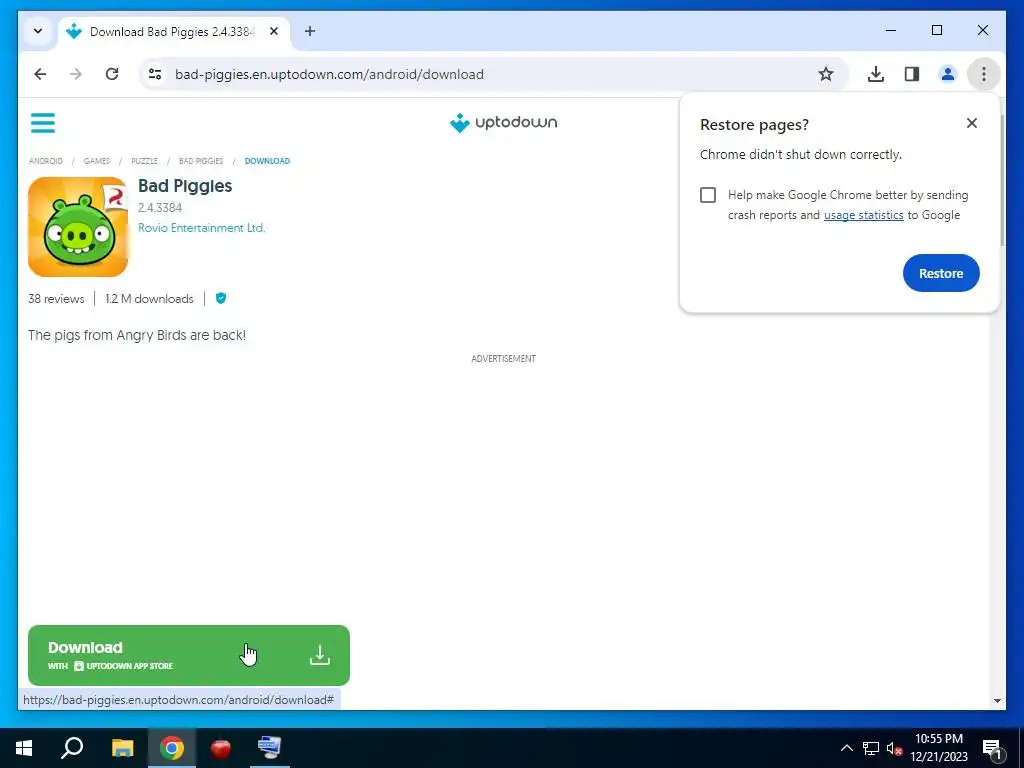Click the address bar URL
The image size is (1024, 768).
tap(329, 74)
